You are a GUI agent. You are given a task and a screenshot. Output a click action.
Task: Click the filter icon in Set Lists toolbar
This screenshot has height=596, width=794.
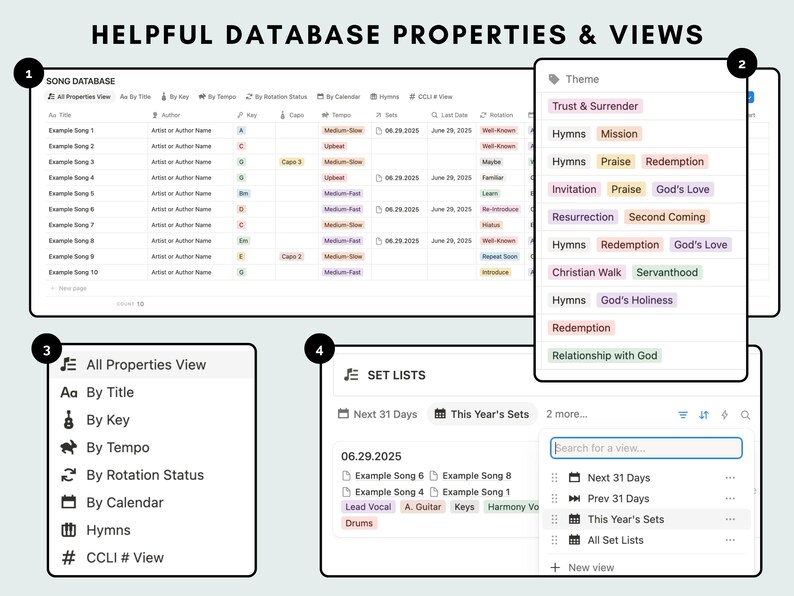click(x=683, y=415)
